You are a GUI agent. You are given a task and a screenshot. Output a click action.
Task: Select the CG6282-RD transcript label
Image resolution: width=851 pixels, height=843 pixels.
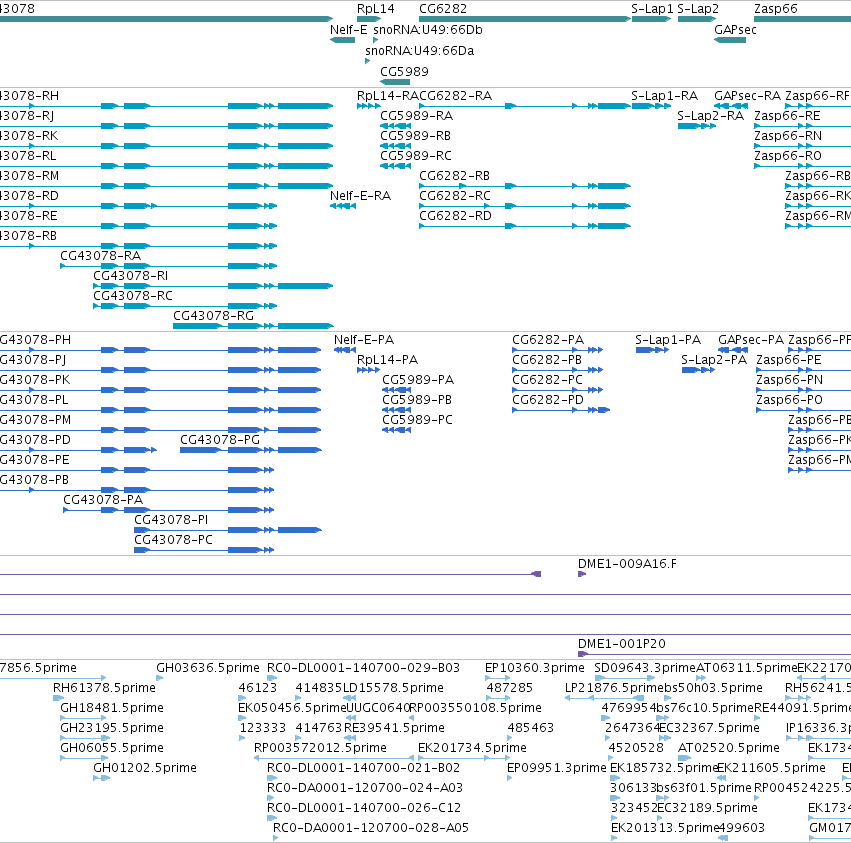[455, 216]
